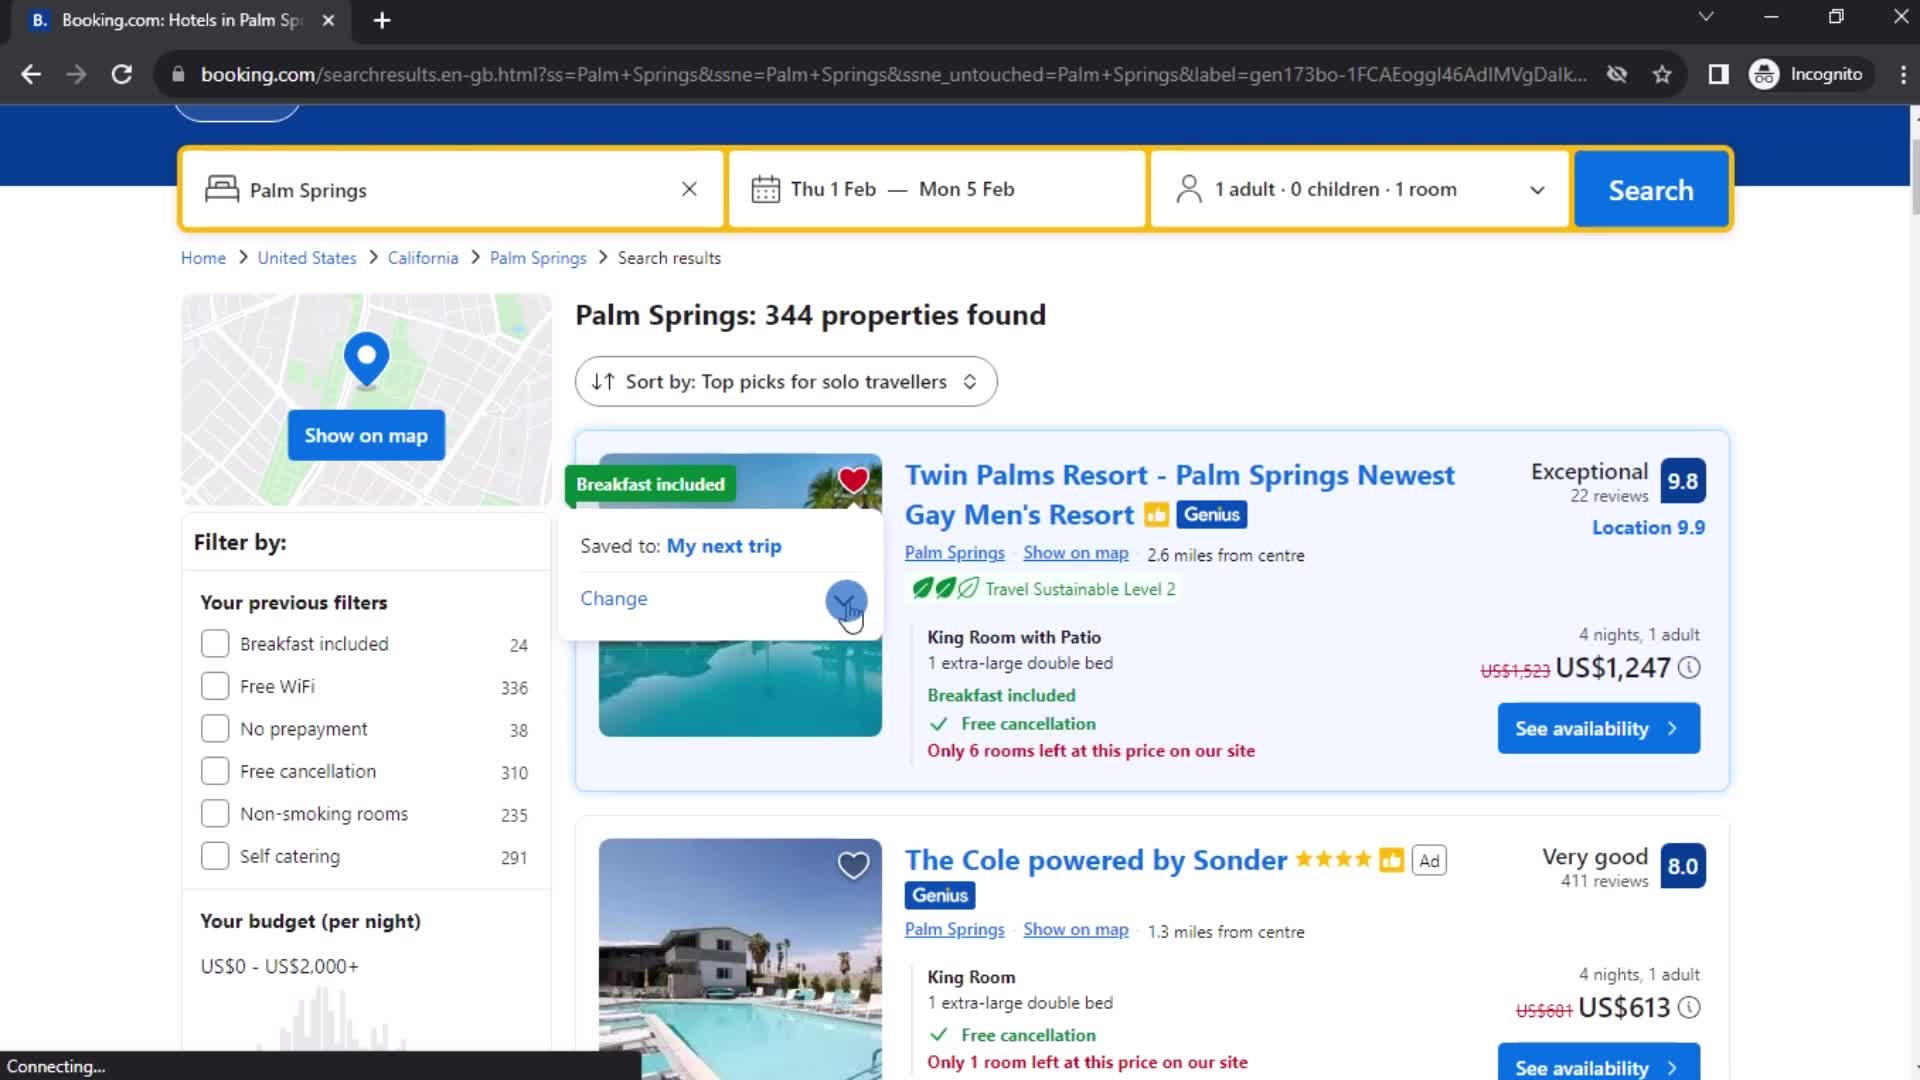Enable the Free WiFi filter checkbox
The image size is (1920, 1080).
[x=214, y=686]
